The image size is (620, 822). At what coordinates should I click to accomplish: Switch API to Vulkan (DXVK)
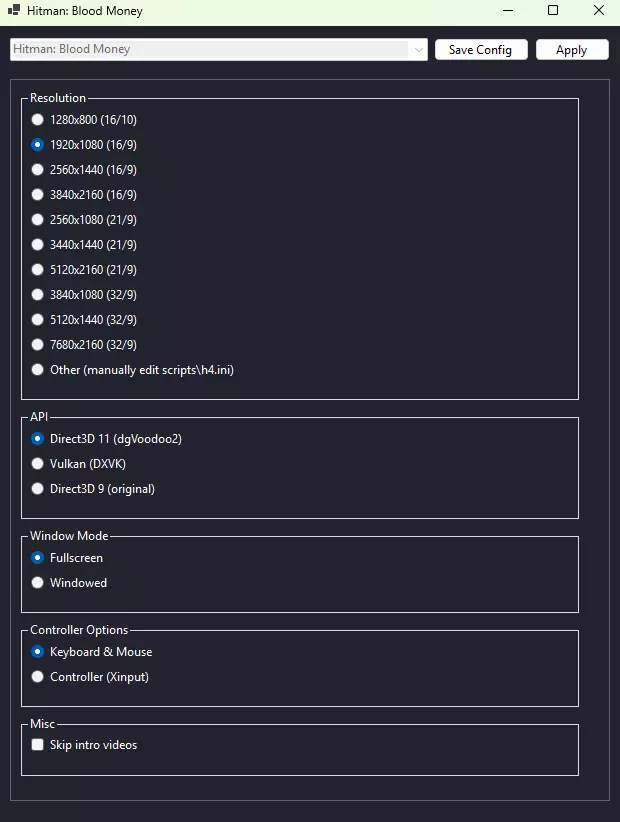click(38, 464)
